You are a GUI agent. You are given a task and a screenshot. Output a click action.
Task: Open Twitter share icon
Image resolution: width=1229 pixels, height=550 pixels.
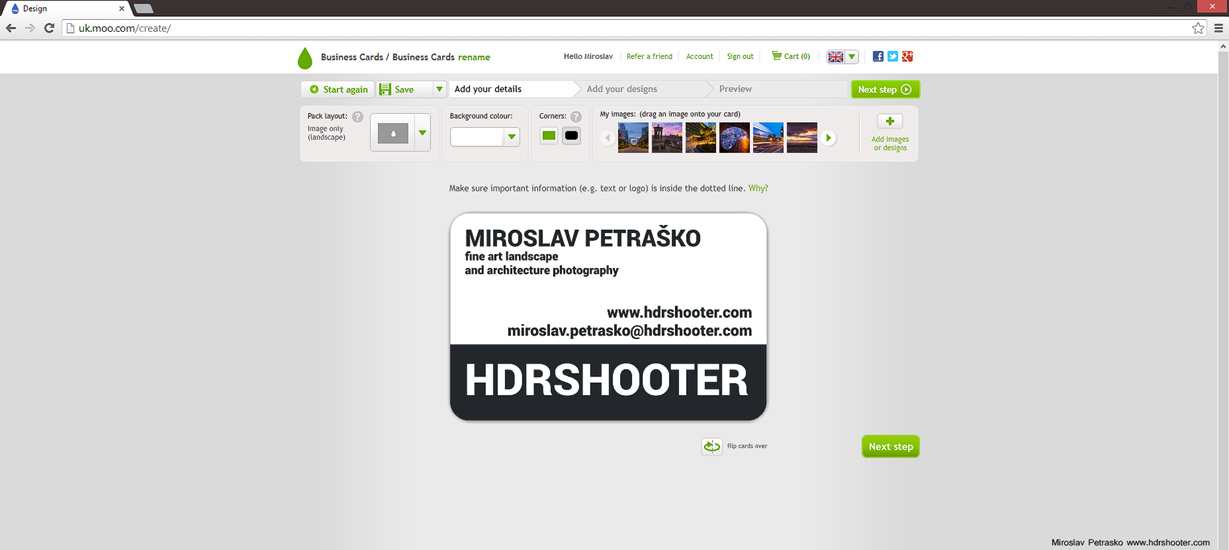893,57
